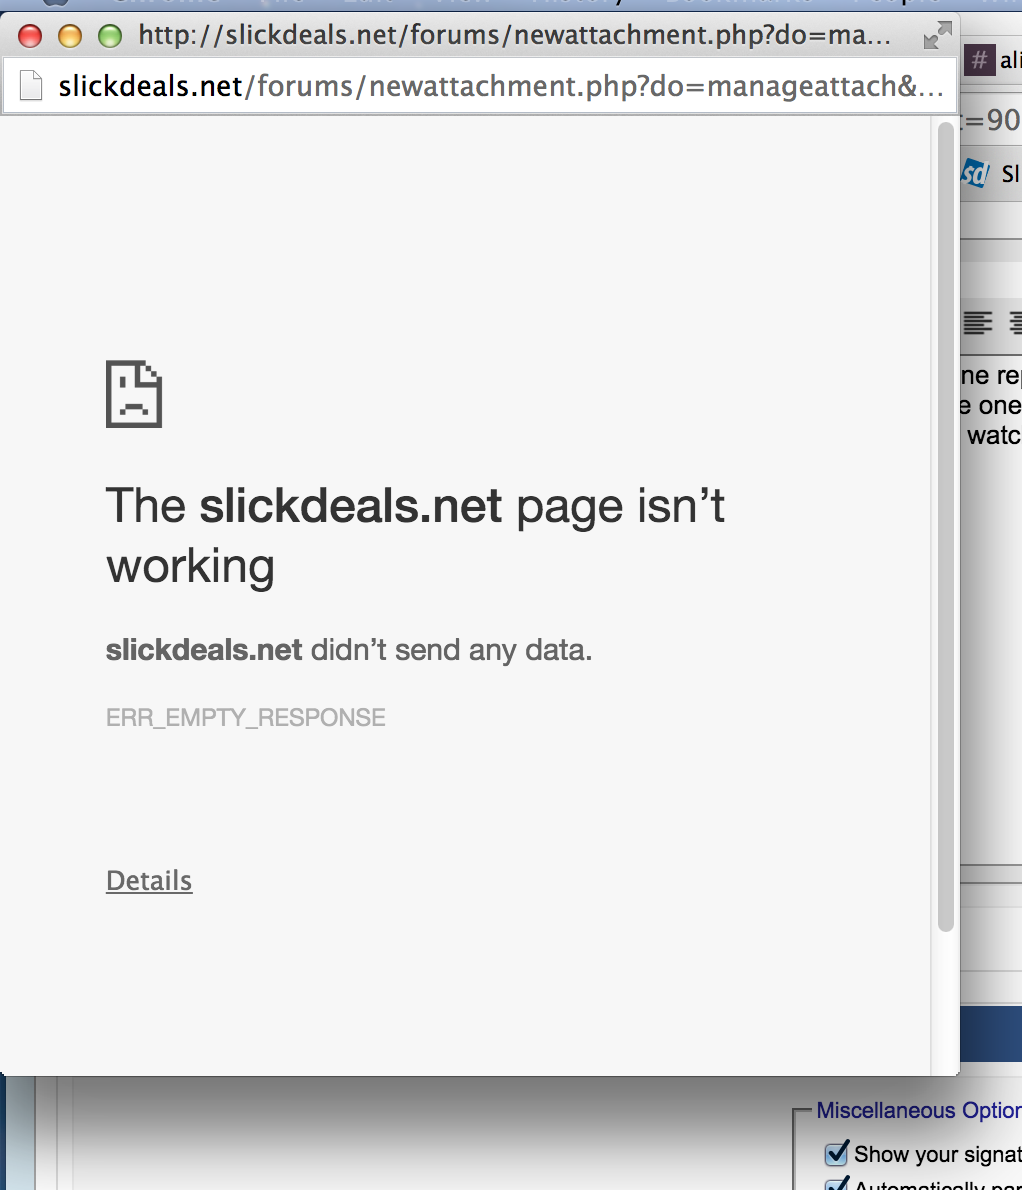
Task: Click the popup's vertical scrollbar
Action: pos(945,527)
